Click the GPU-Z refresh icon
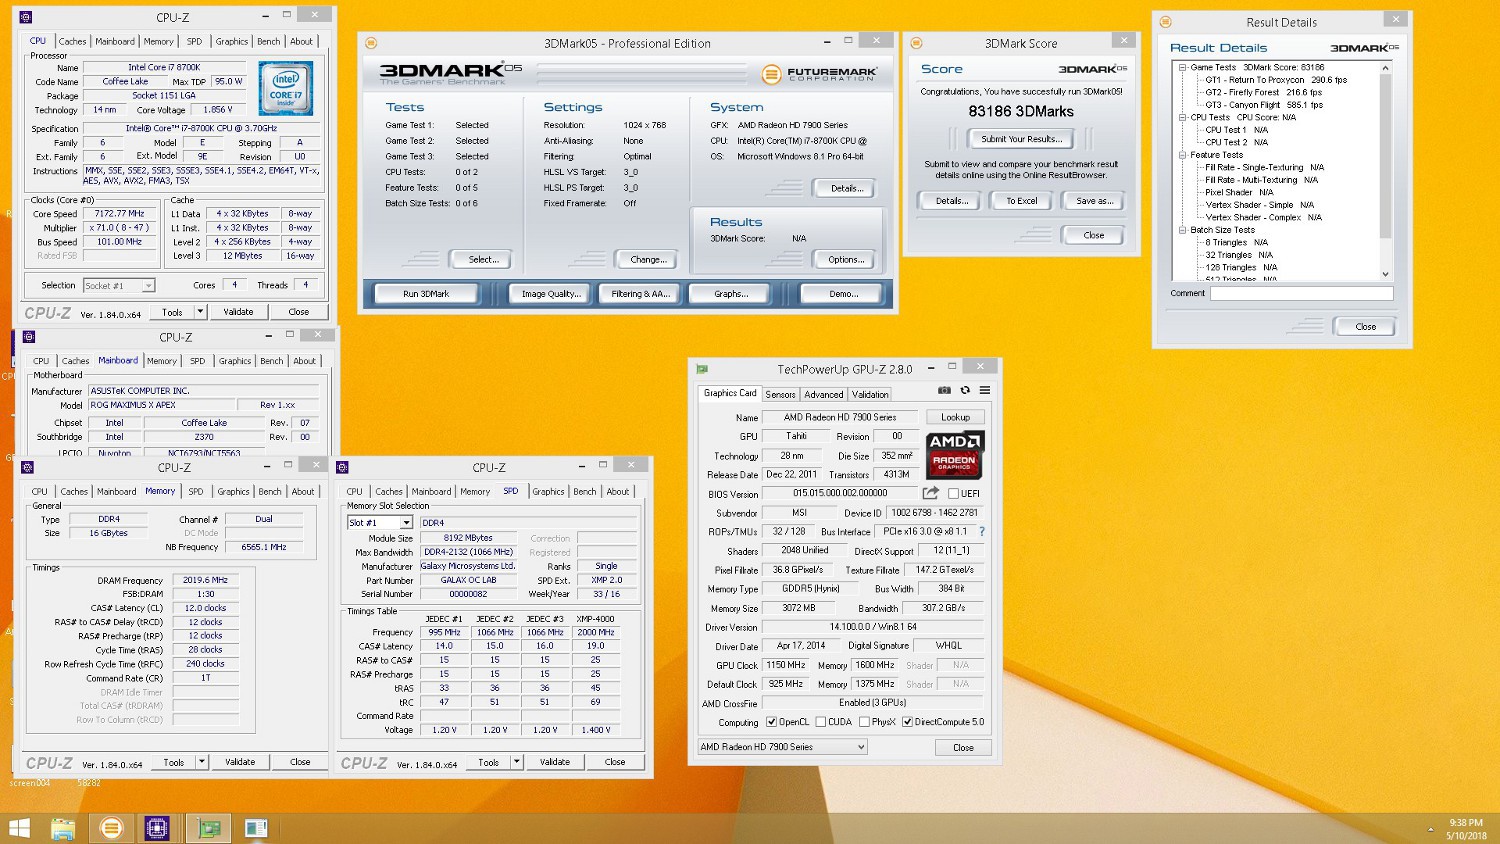The width and height of the screenshot is (1500, 844). (x=965, y=390)
